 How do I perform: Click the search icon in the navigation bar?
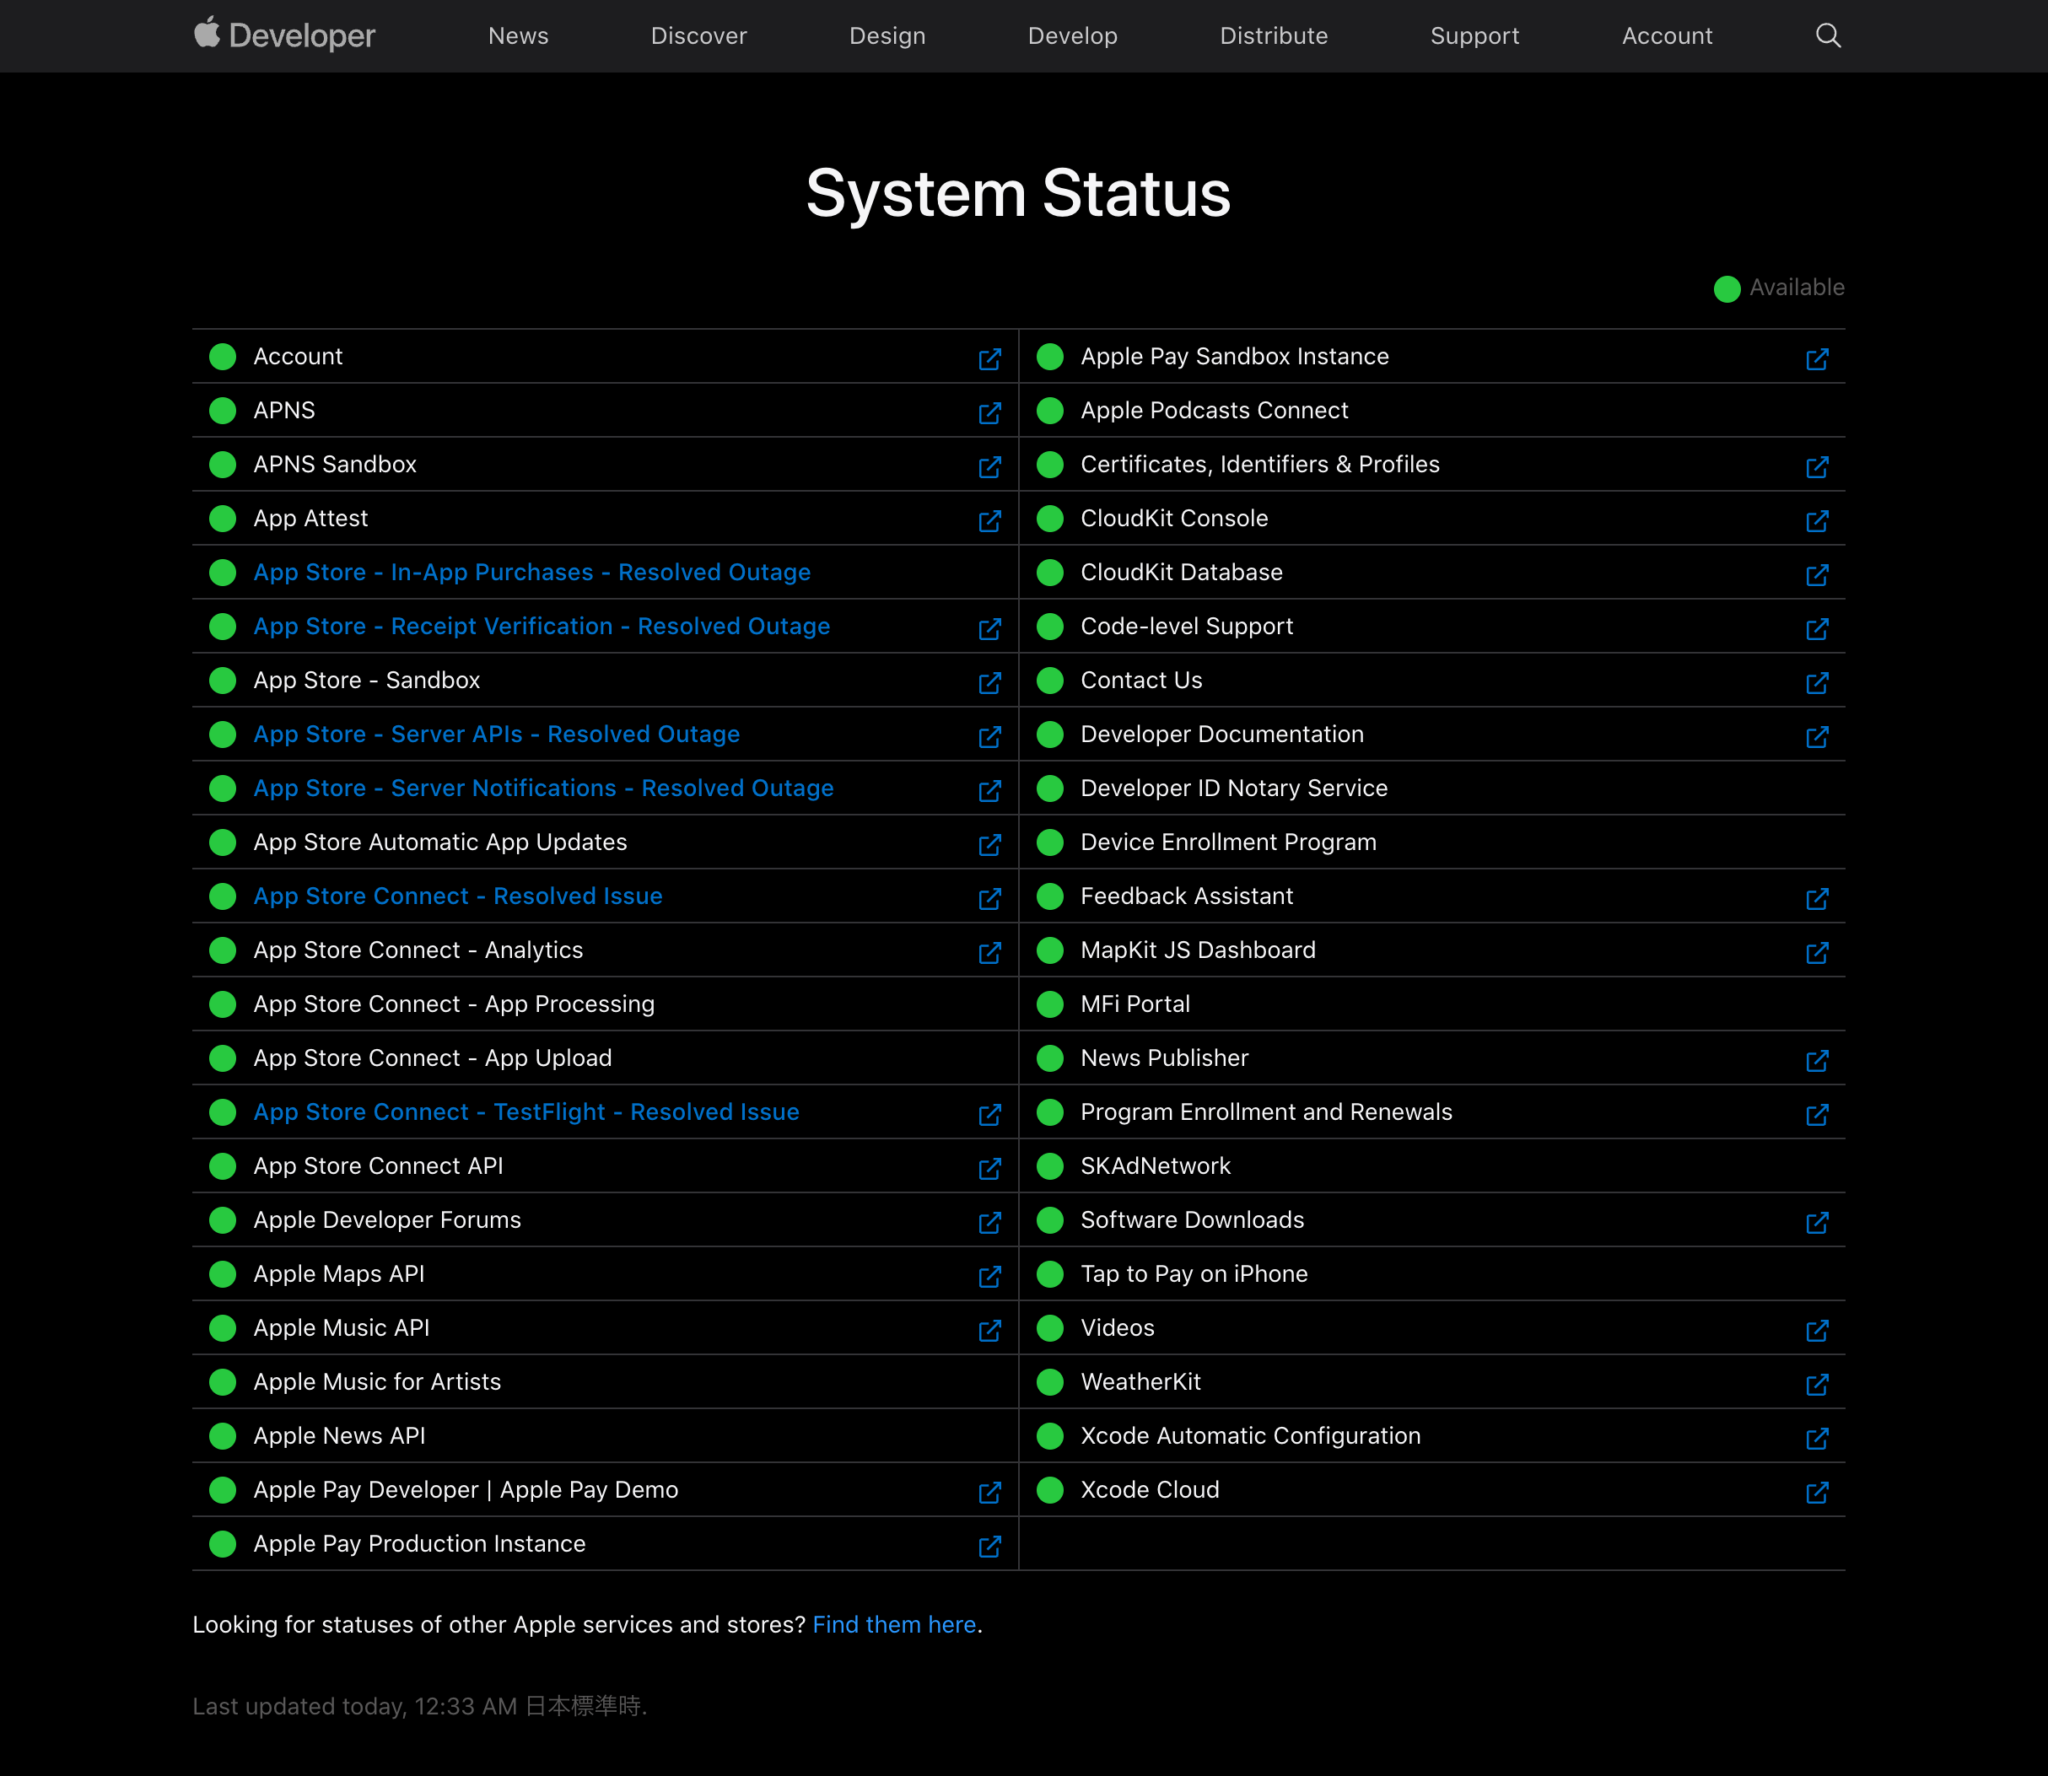(1829, 36)
